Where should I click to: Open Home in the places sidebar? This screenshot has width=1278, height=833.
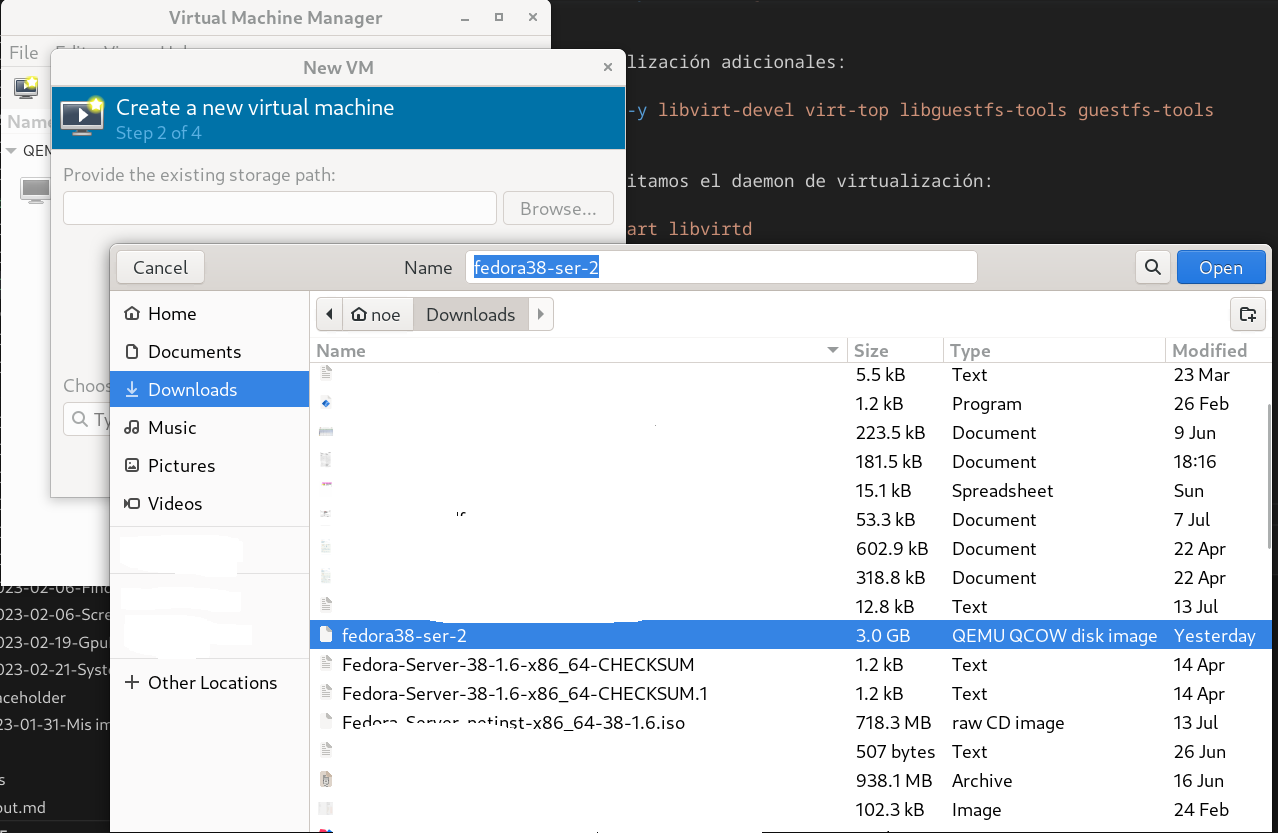[x=209, y=314]
